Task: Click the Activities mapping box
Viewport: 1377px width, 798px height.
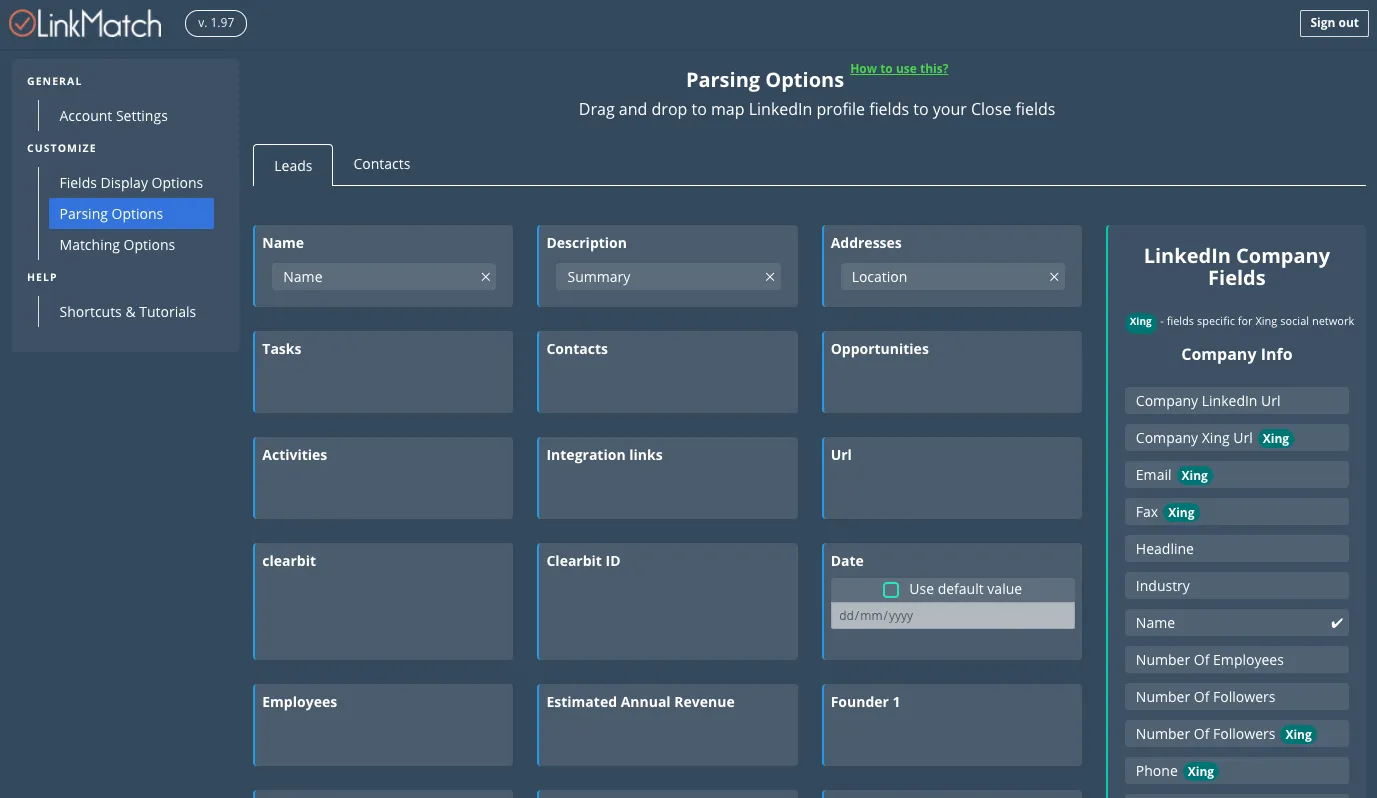Action: 383,478
